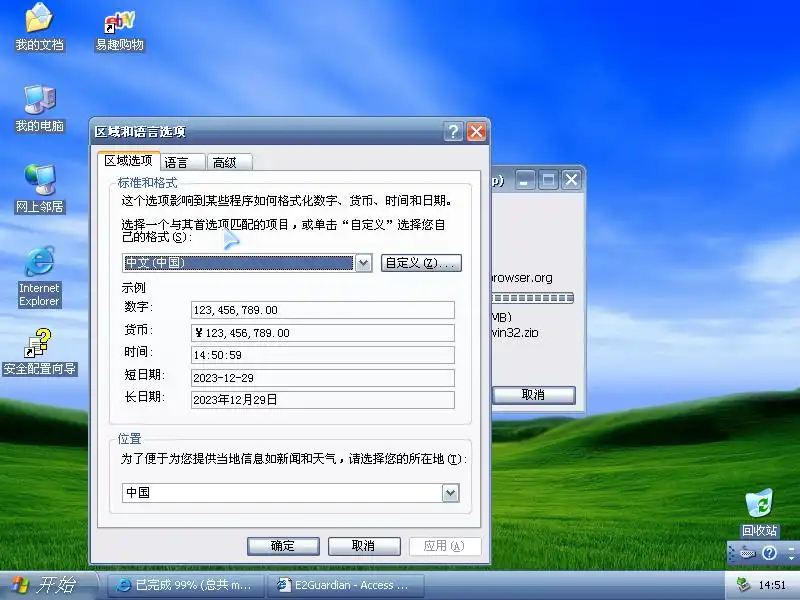Open the 易趣购物 eBay shortcut icon
The height and width of the screenshot is (600, 800).
(120, 30)
